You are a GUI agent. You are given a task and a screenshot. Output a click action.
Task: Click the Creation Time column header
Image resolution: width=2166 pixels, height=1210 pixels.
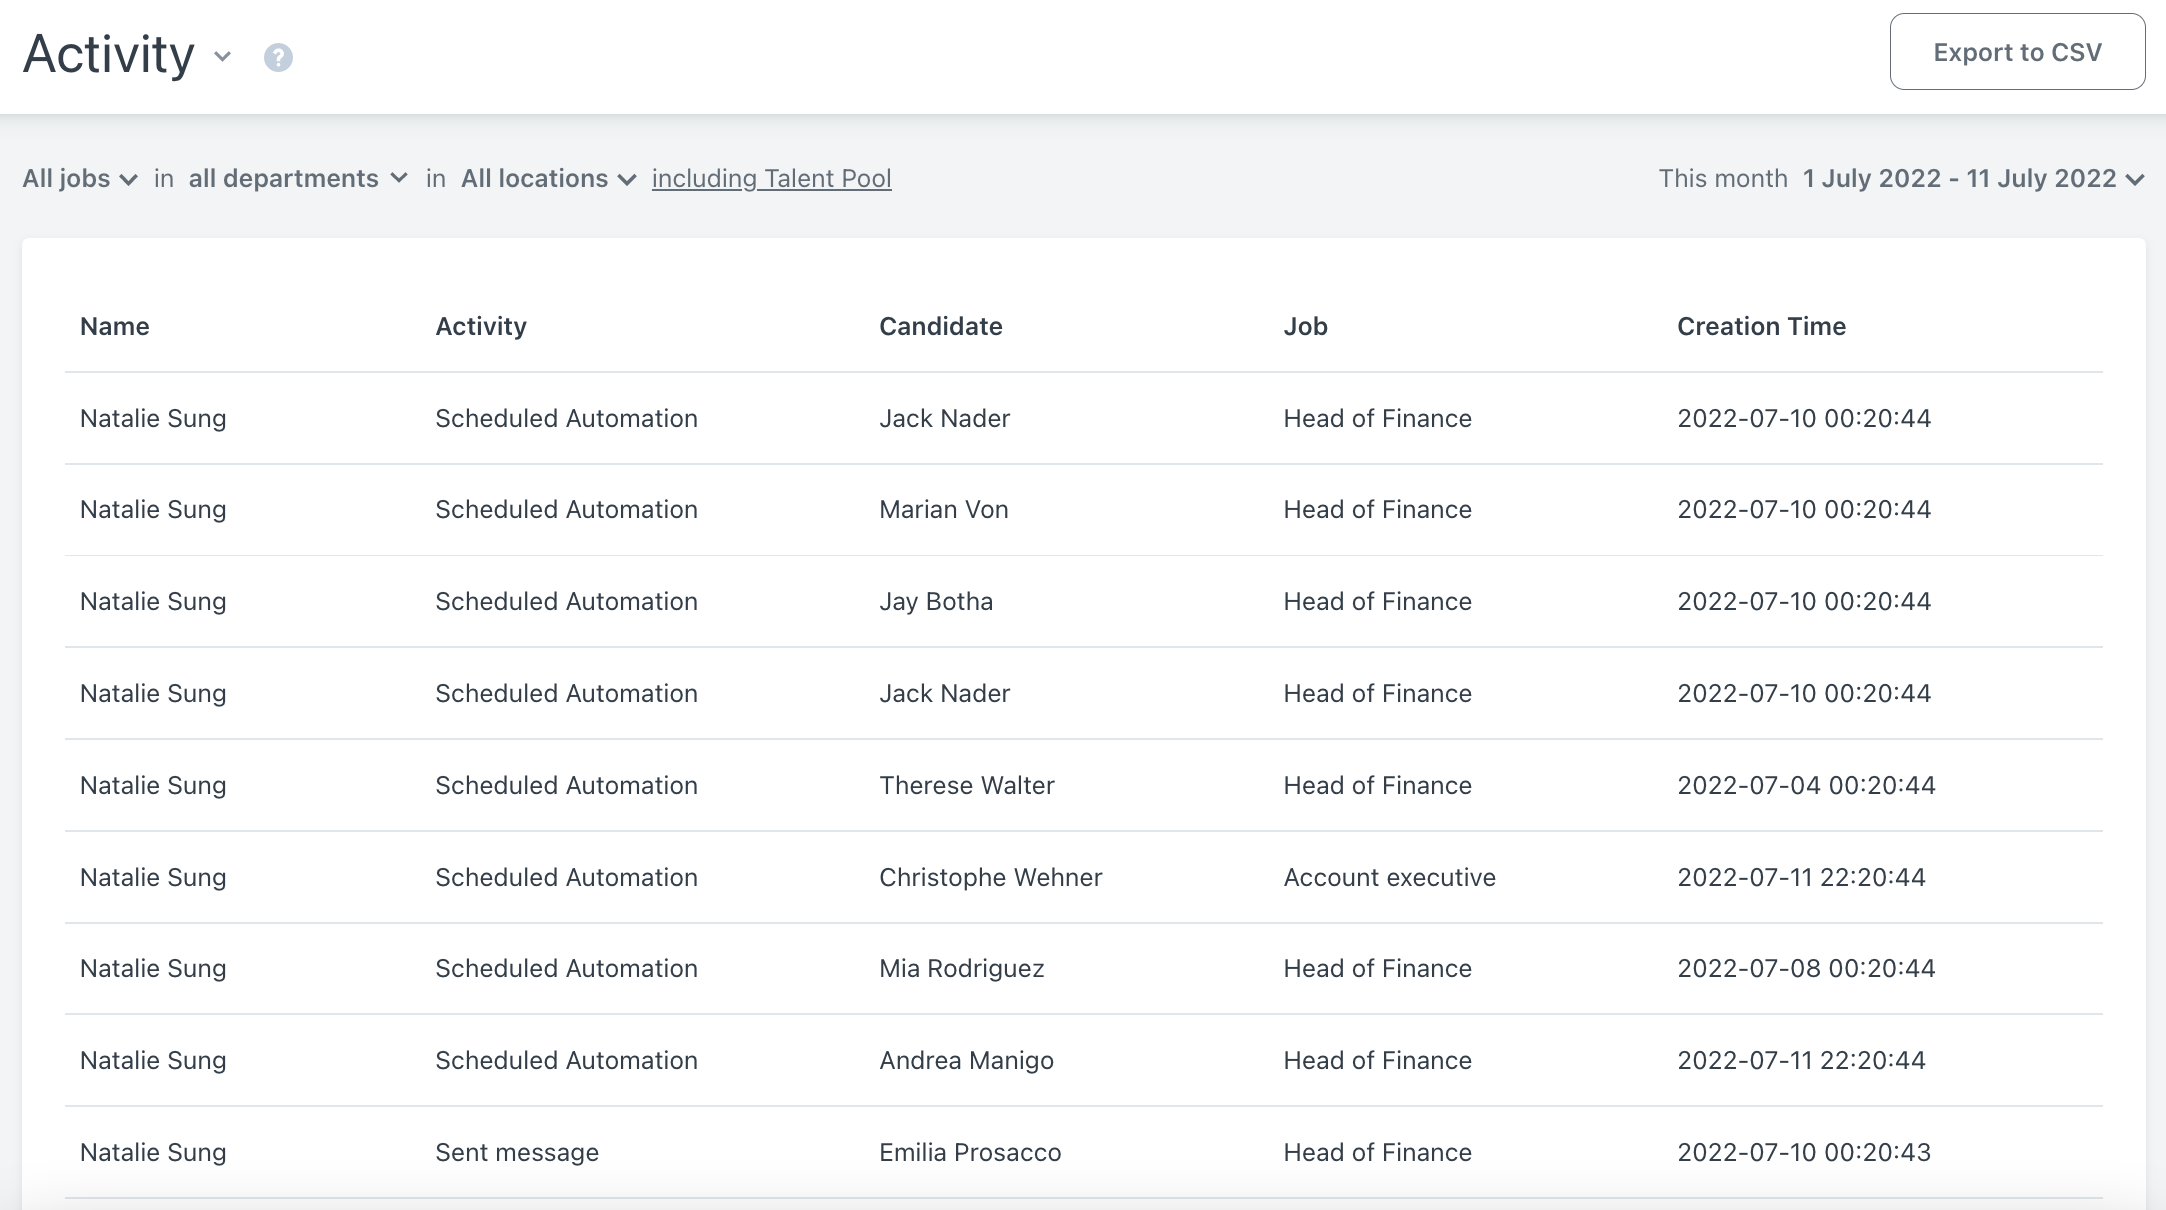[1761, 326]
